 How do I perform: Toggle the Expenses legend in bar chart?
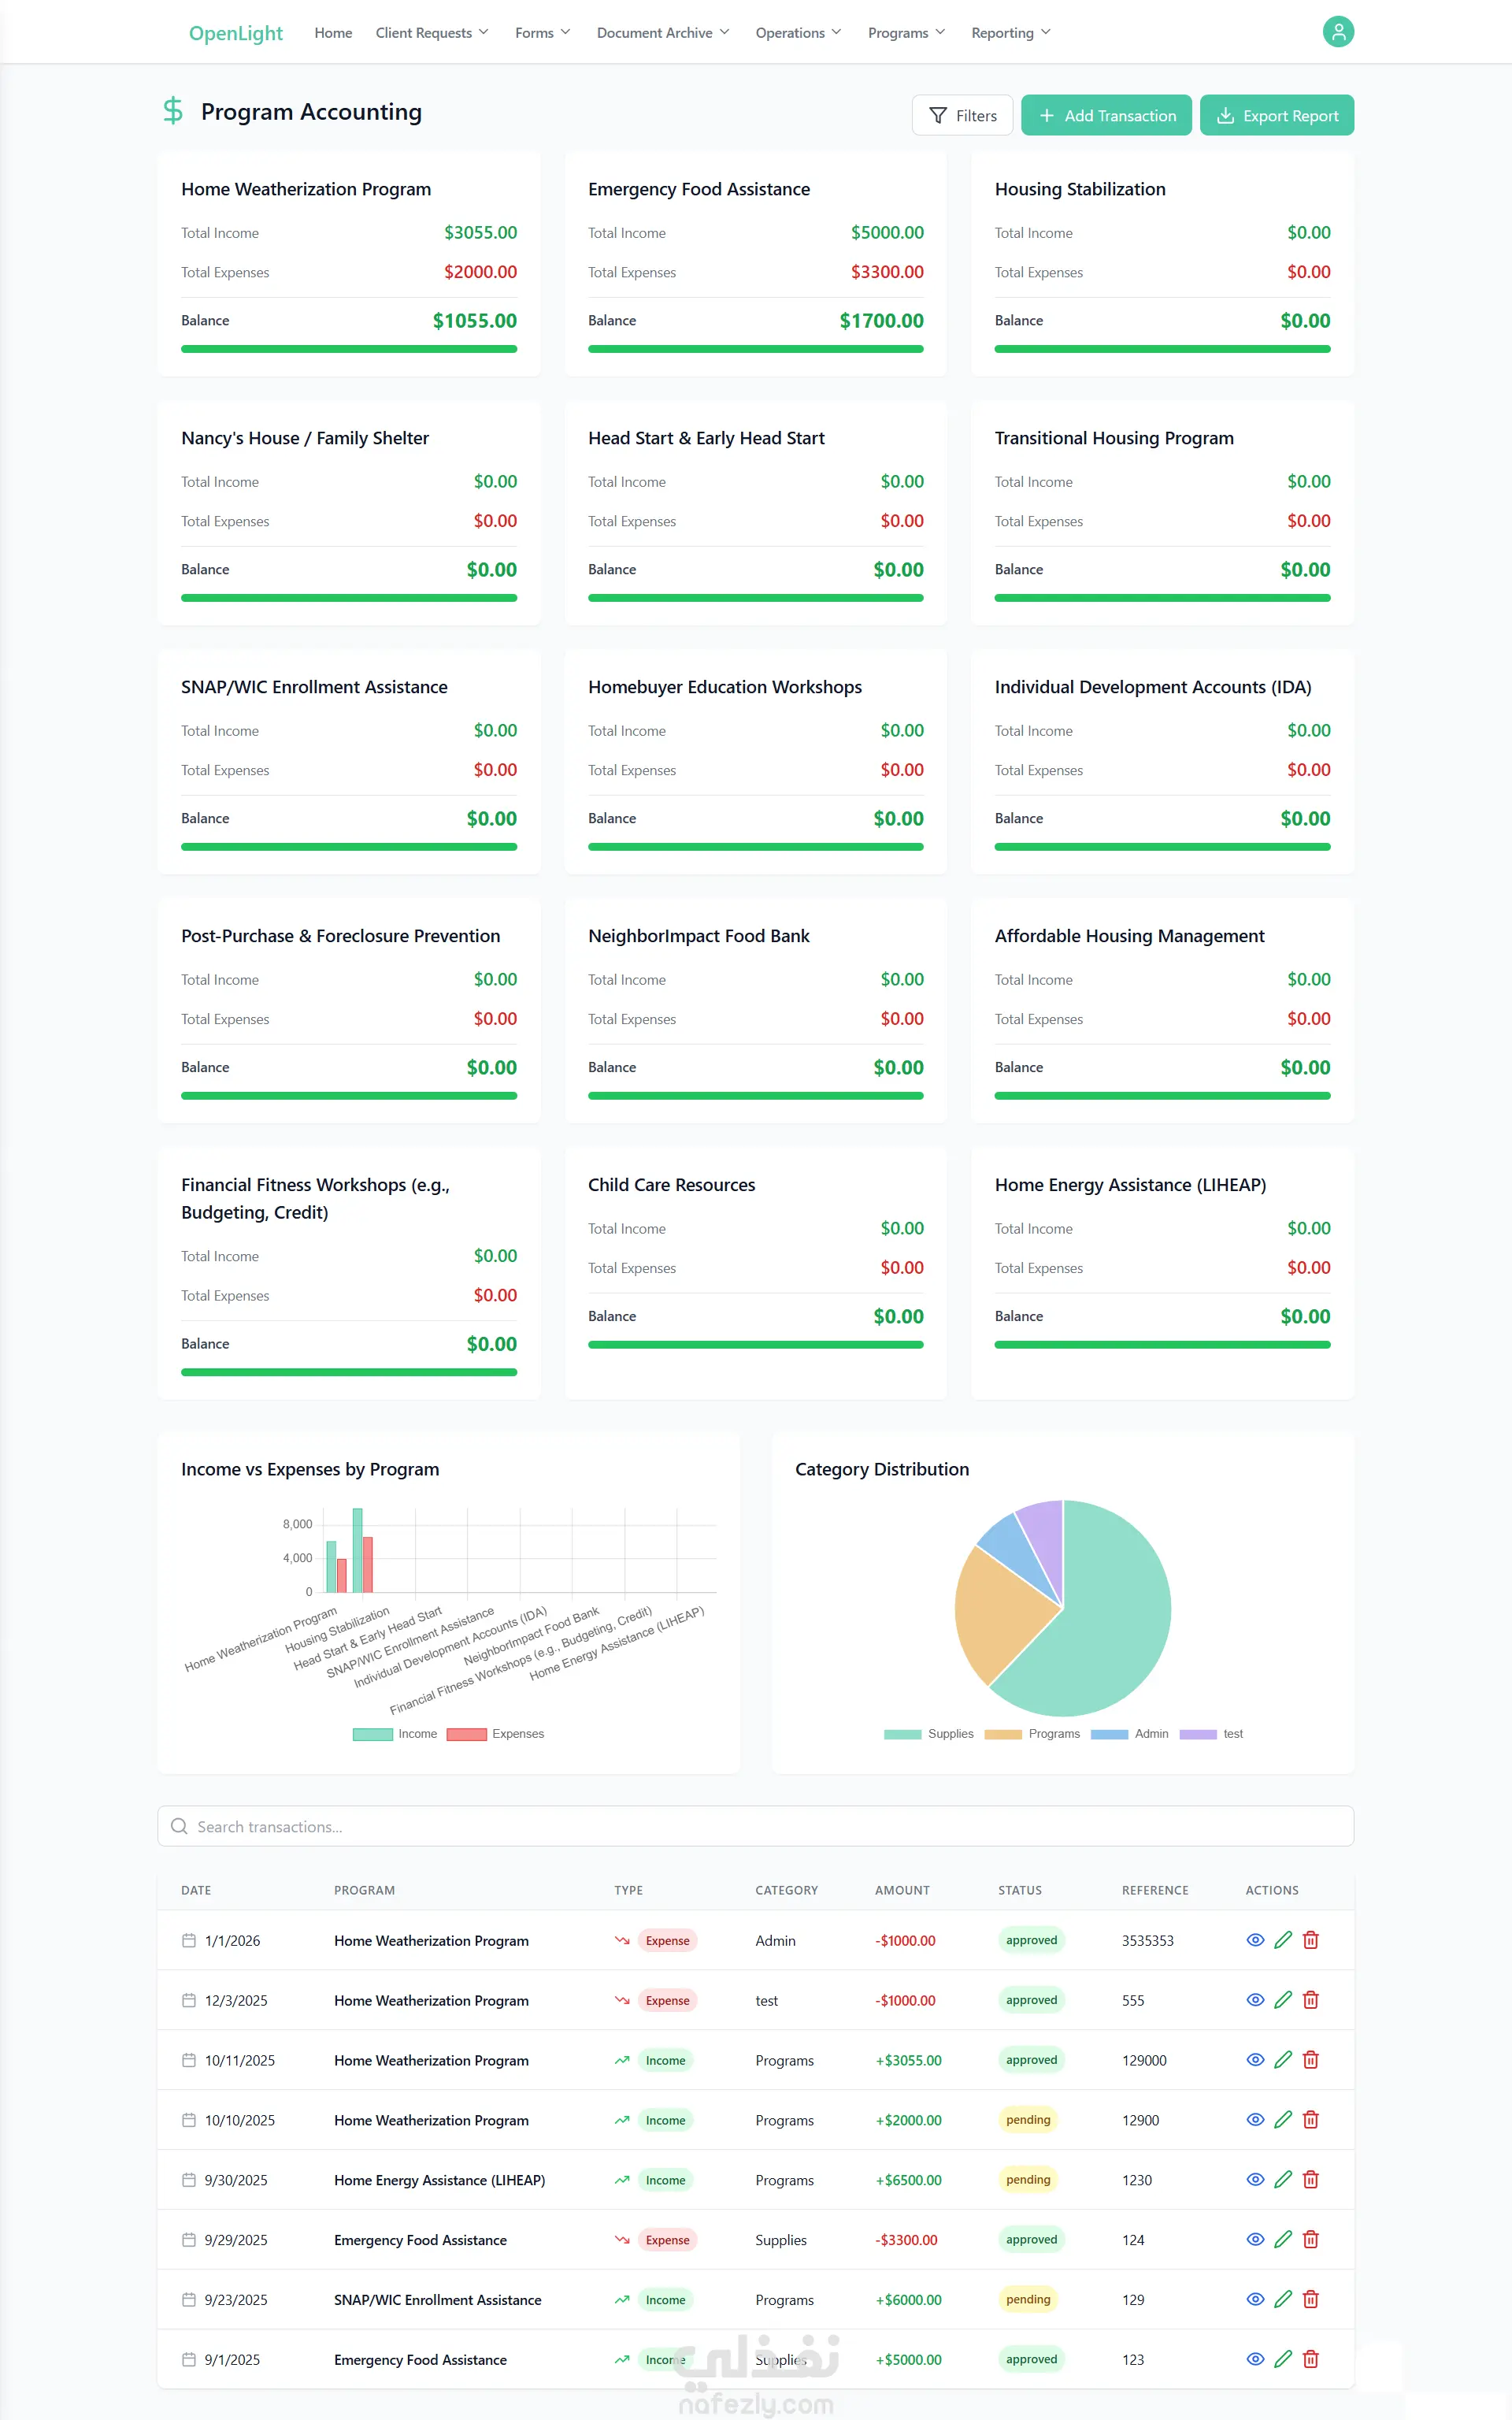pos(495,1734)
